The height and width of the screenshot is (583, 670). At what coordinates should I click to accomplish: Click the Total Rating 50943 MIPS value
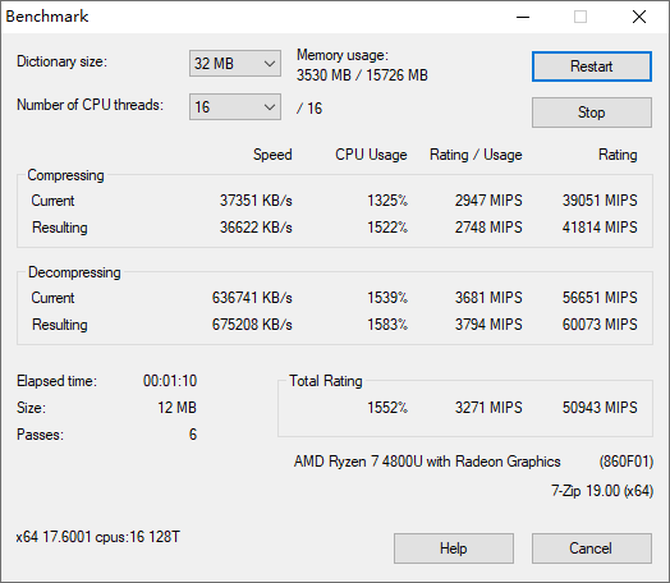(x=600, y=407)
